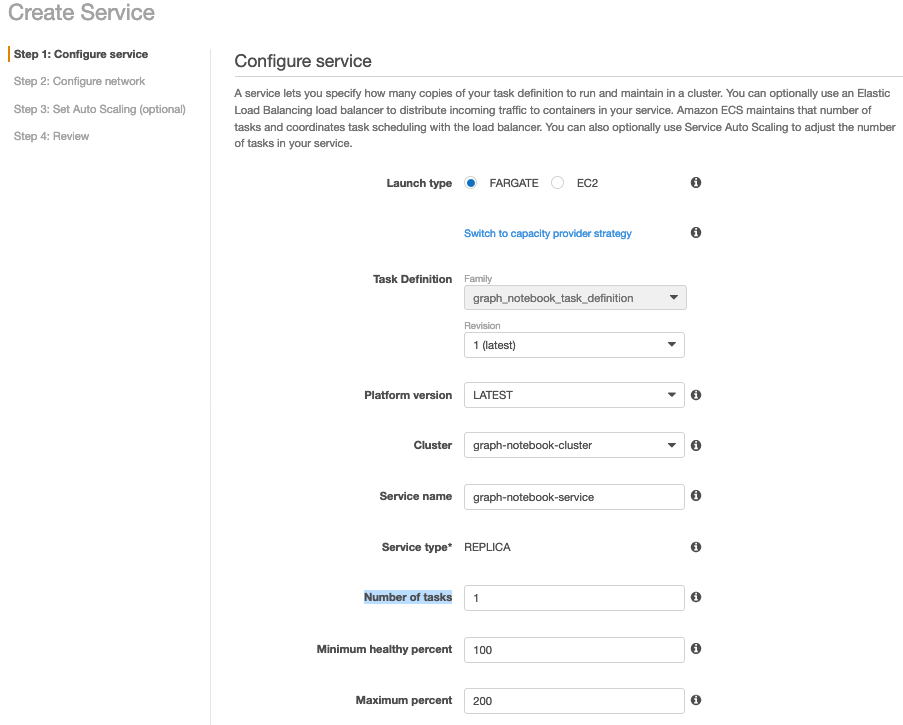Click the Service name input field
Screen dimensions: 903x725
pyautogui.click(x=574, y=496)
